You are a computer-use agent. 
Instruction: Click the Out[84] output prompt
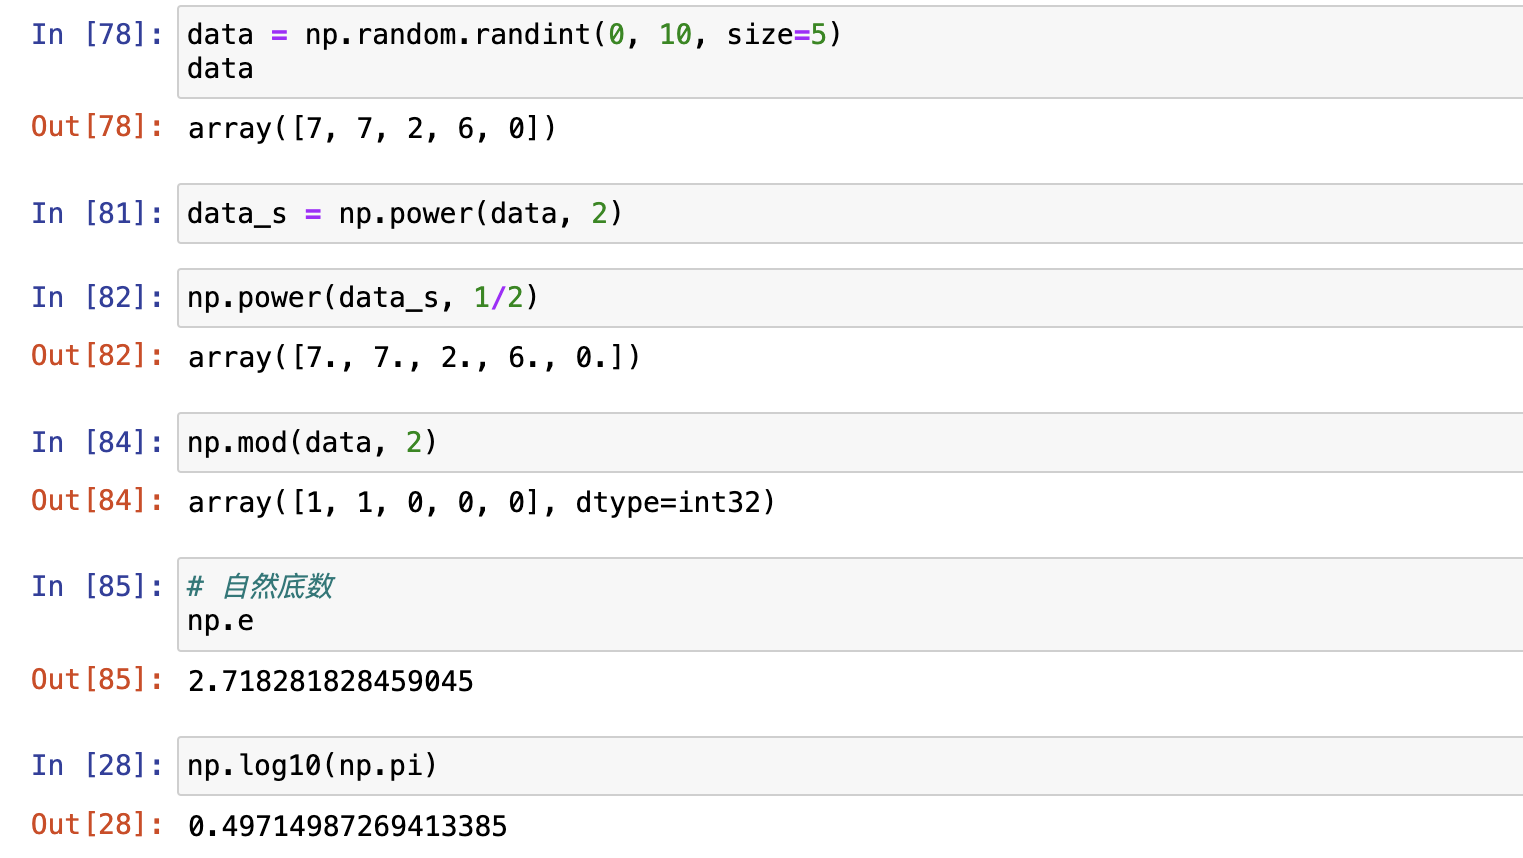tap(97, 501)
